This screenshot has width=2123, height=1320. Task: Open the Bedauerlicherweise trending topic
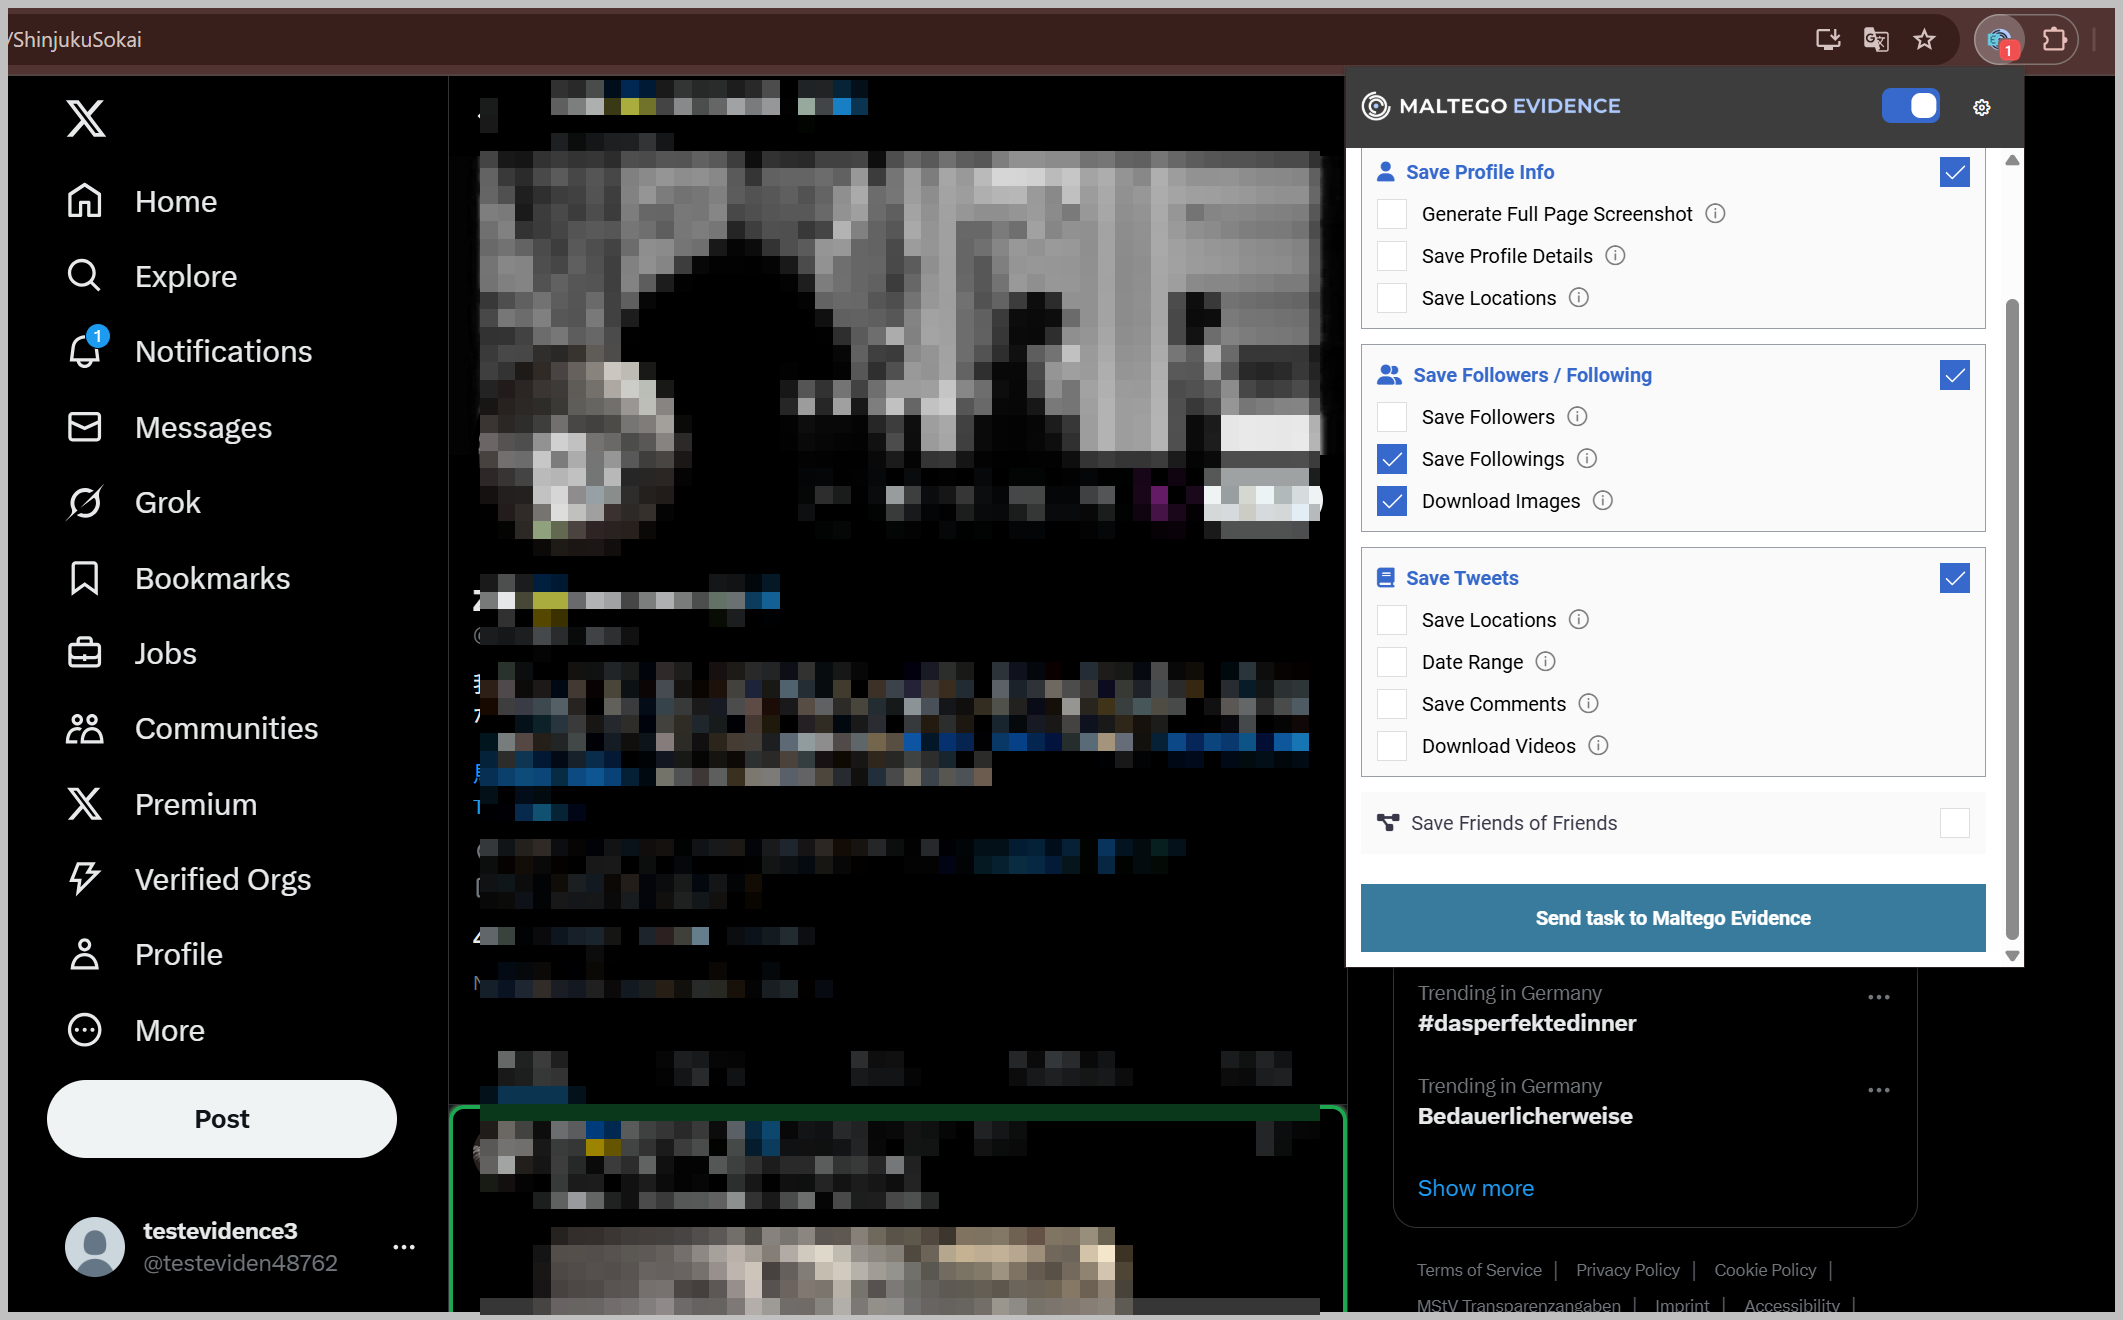click(1525, 1116)
